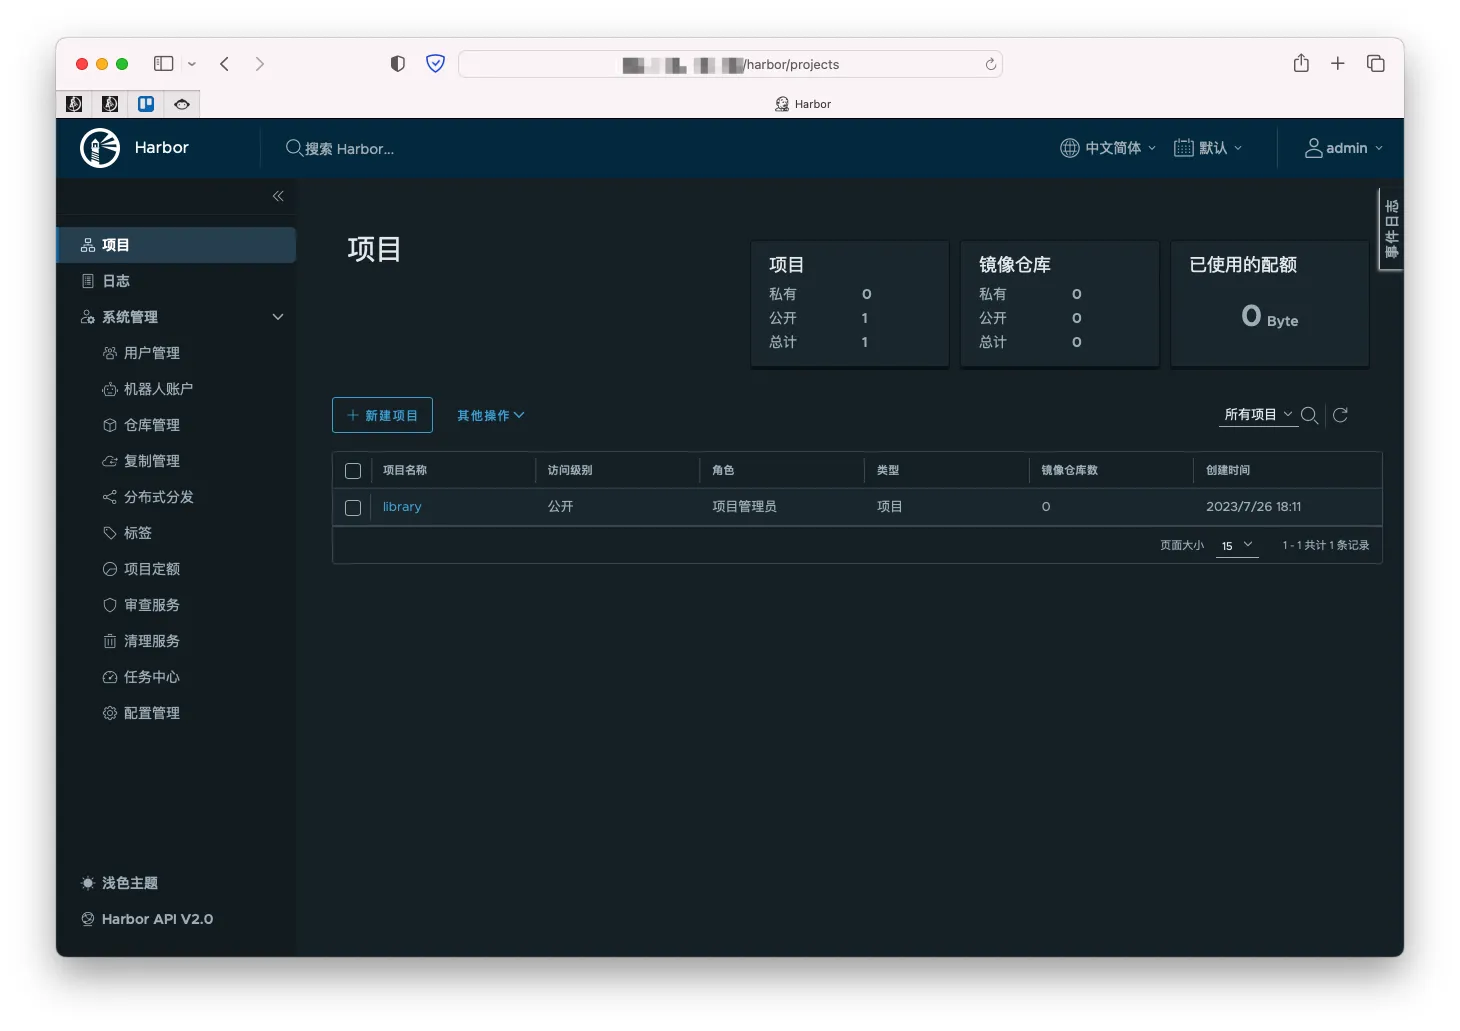This screenshot has height=1031, width=1460.
Task: Toggle the select-all projects checkbox
Action: click(x=353, y=471)
